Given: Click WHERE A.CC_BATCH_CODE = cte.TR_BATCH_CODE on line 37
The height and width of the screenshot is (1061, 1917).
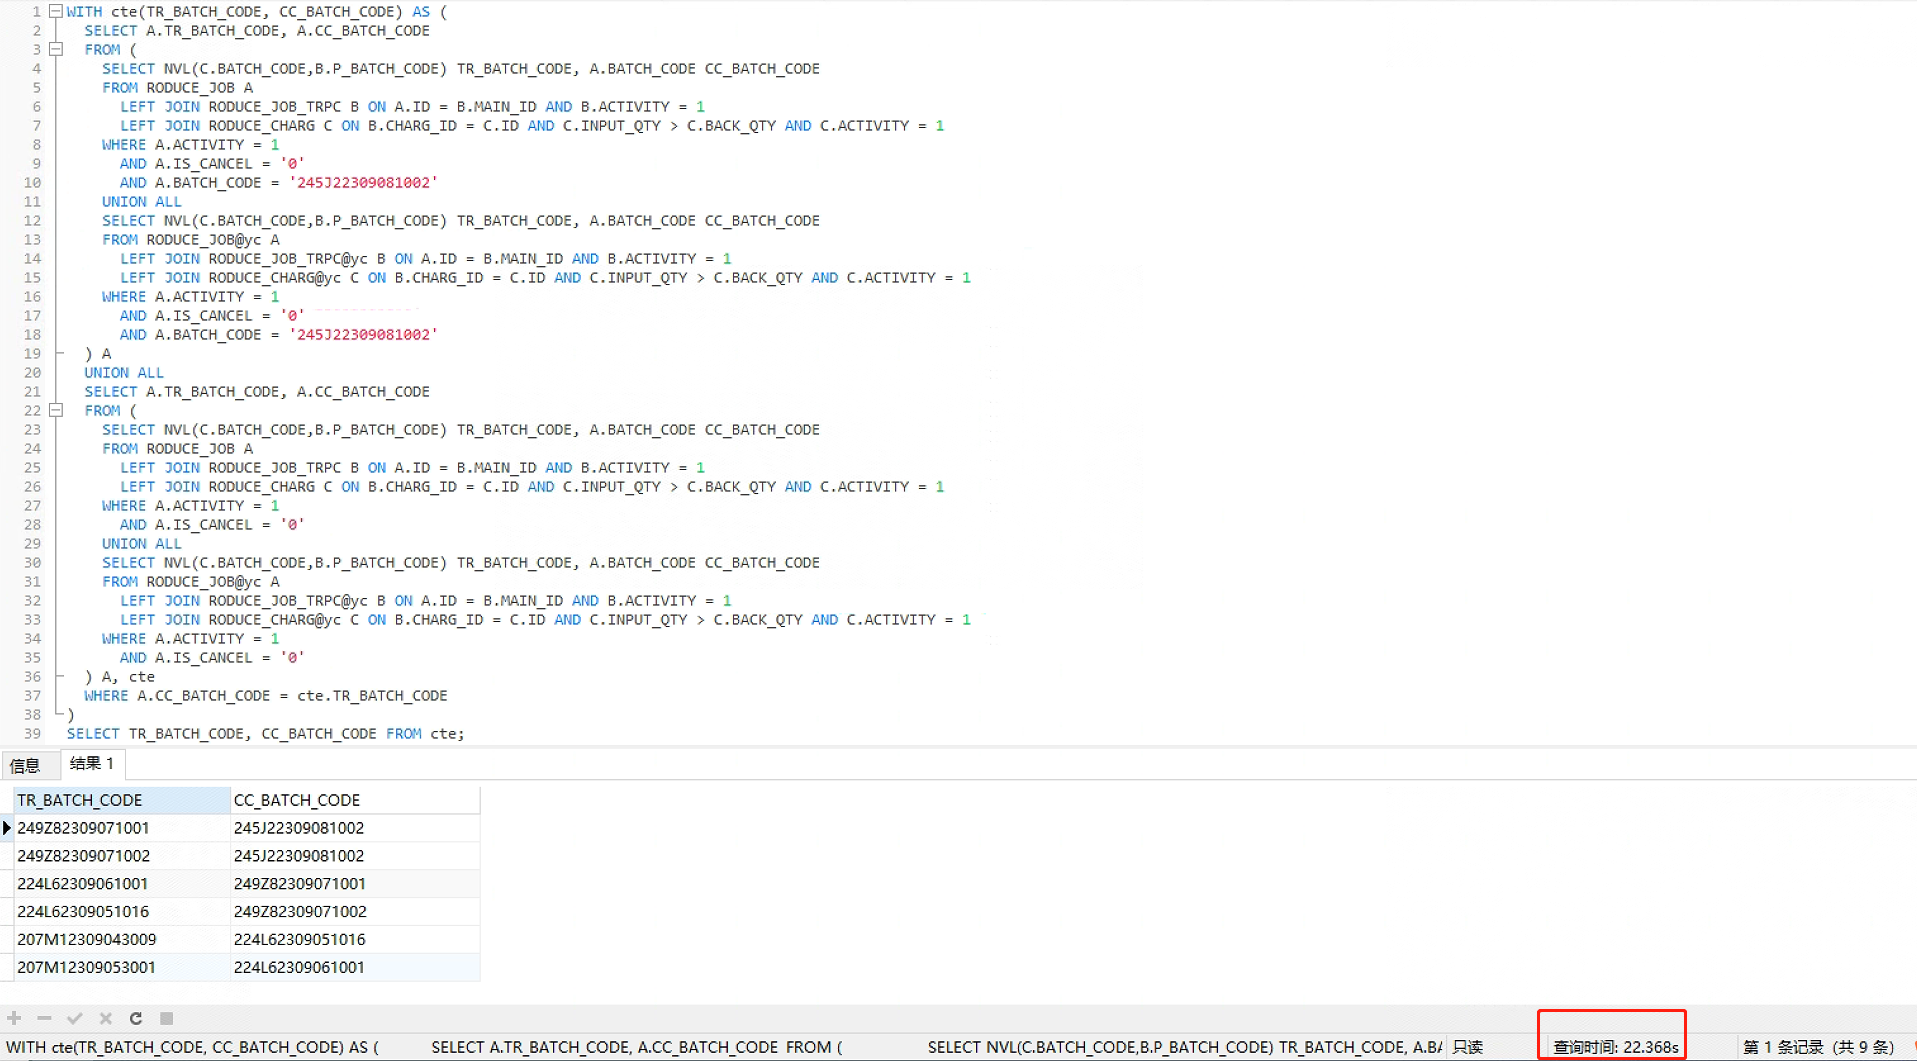Looking at the screenshot, I should pyautogui.click(x=266, y=696).
